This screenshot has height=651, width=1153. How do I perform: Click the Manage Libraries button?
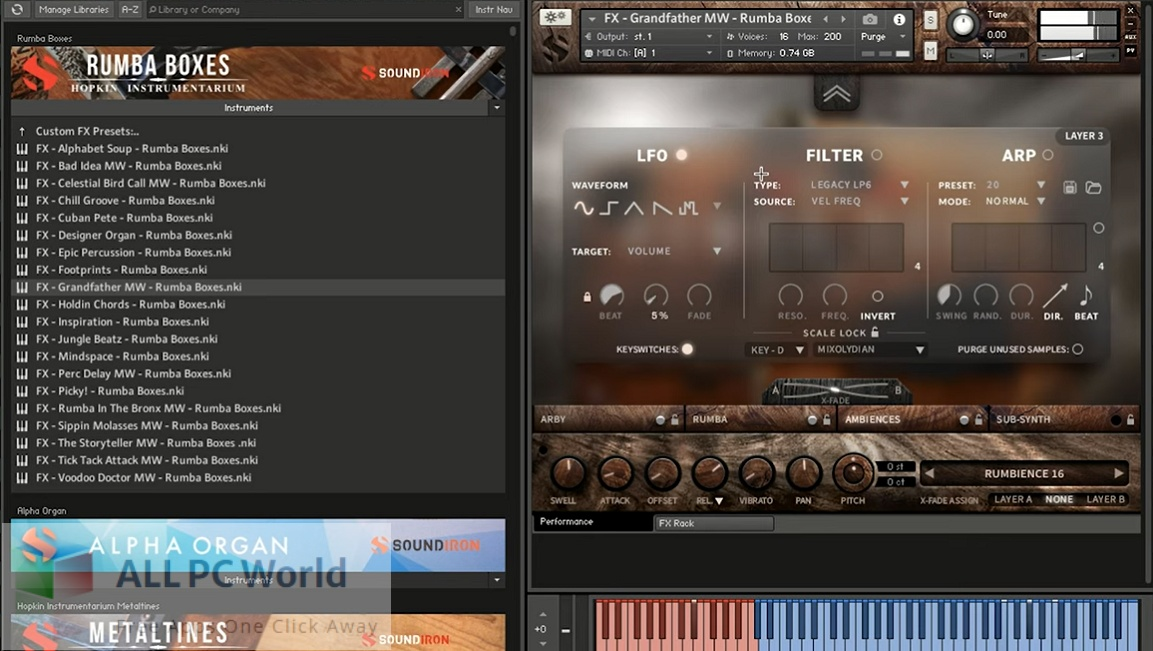pyautogui.click(x=74, y=10)
